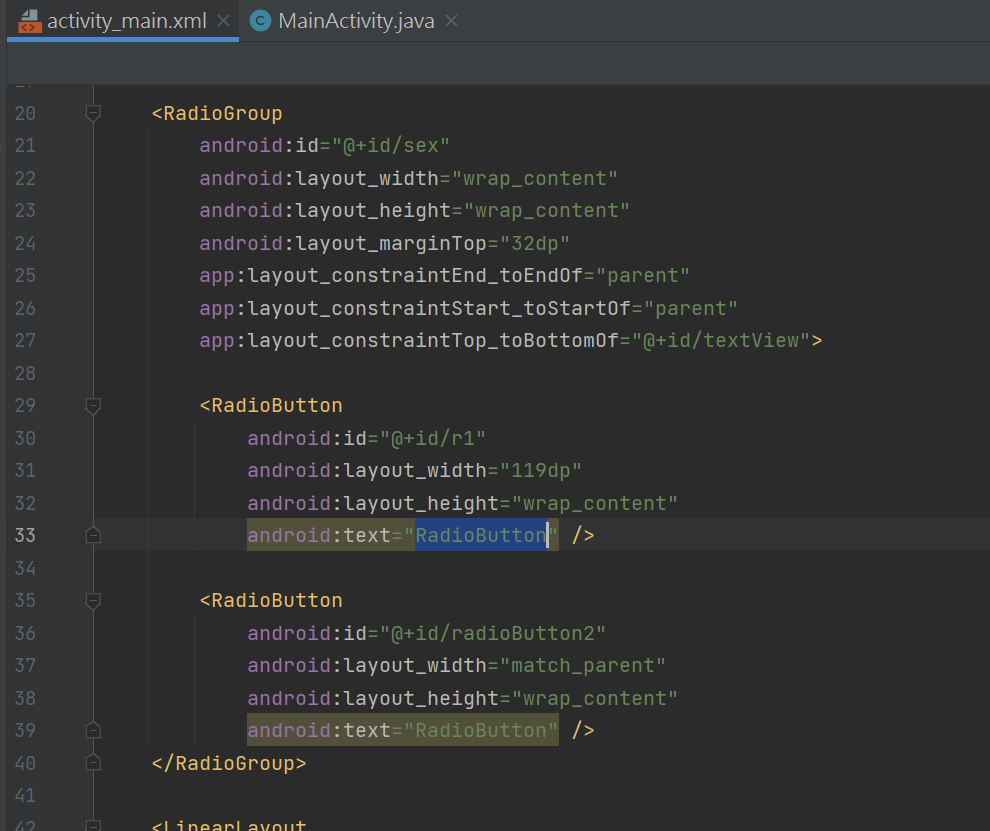Click line number 33 in the gutter
The height and width of the screenshot is (831, 990).
click(25, 535)
